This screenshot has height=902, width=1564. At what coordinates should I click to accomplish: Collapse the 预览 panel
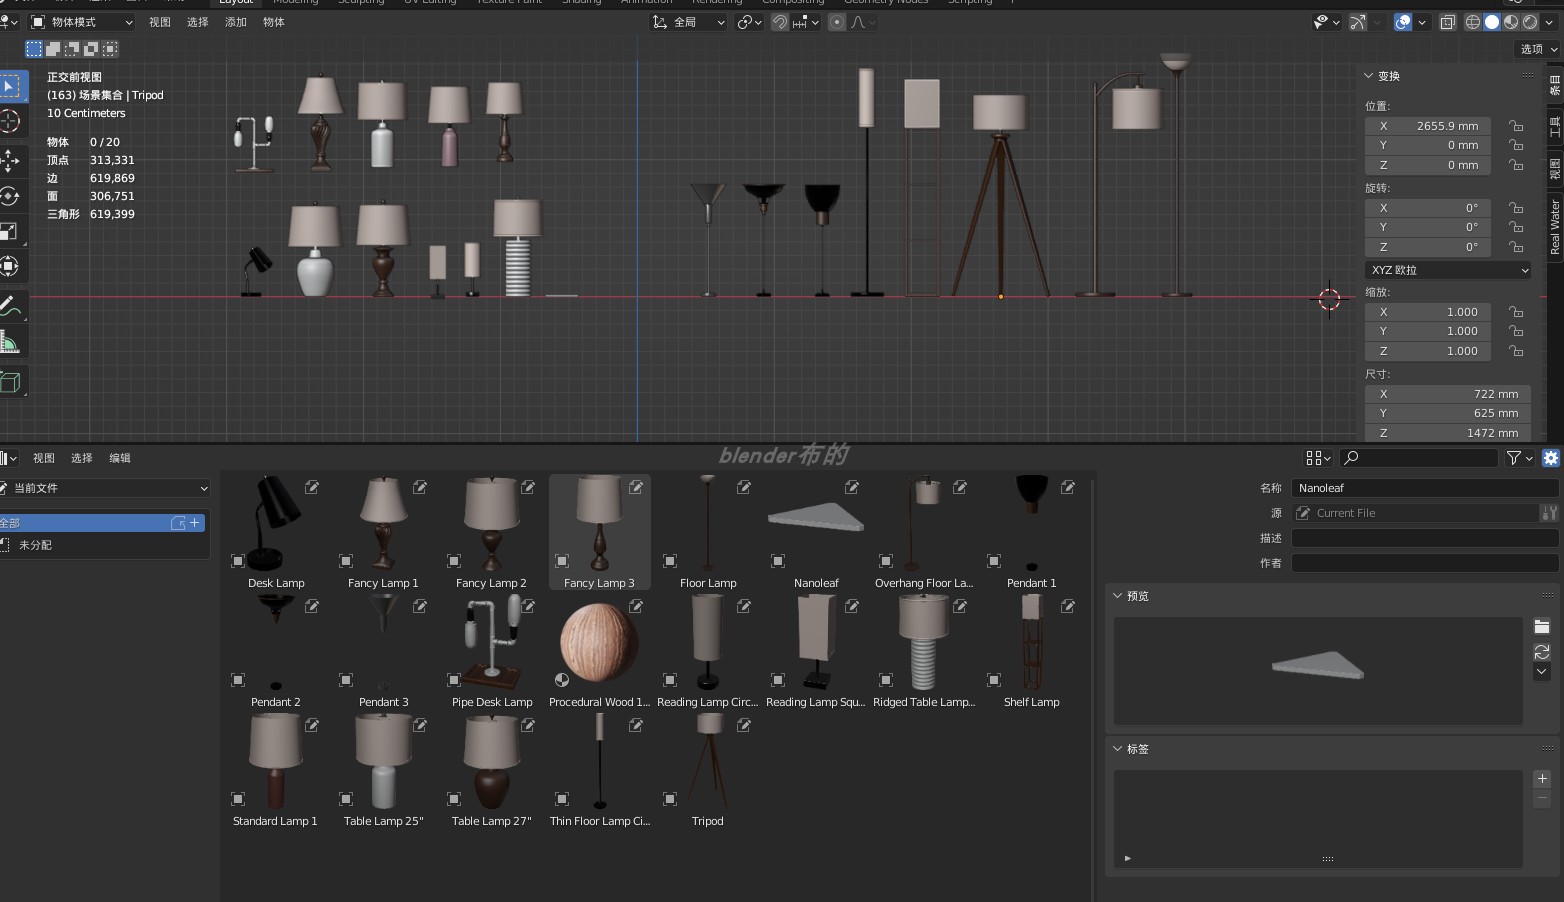(1131, 596)
